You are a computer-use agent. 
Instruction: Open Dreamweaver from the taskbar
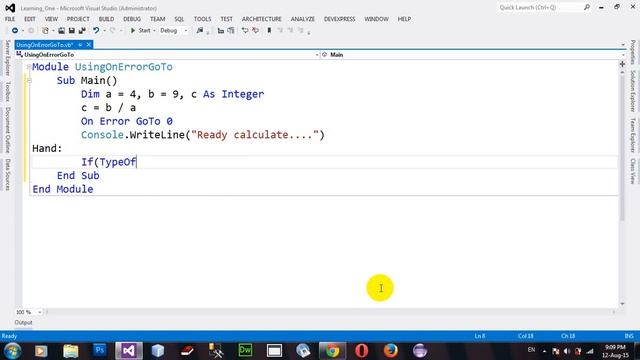click(x=245, y=351)
